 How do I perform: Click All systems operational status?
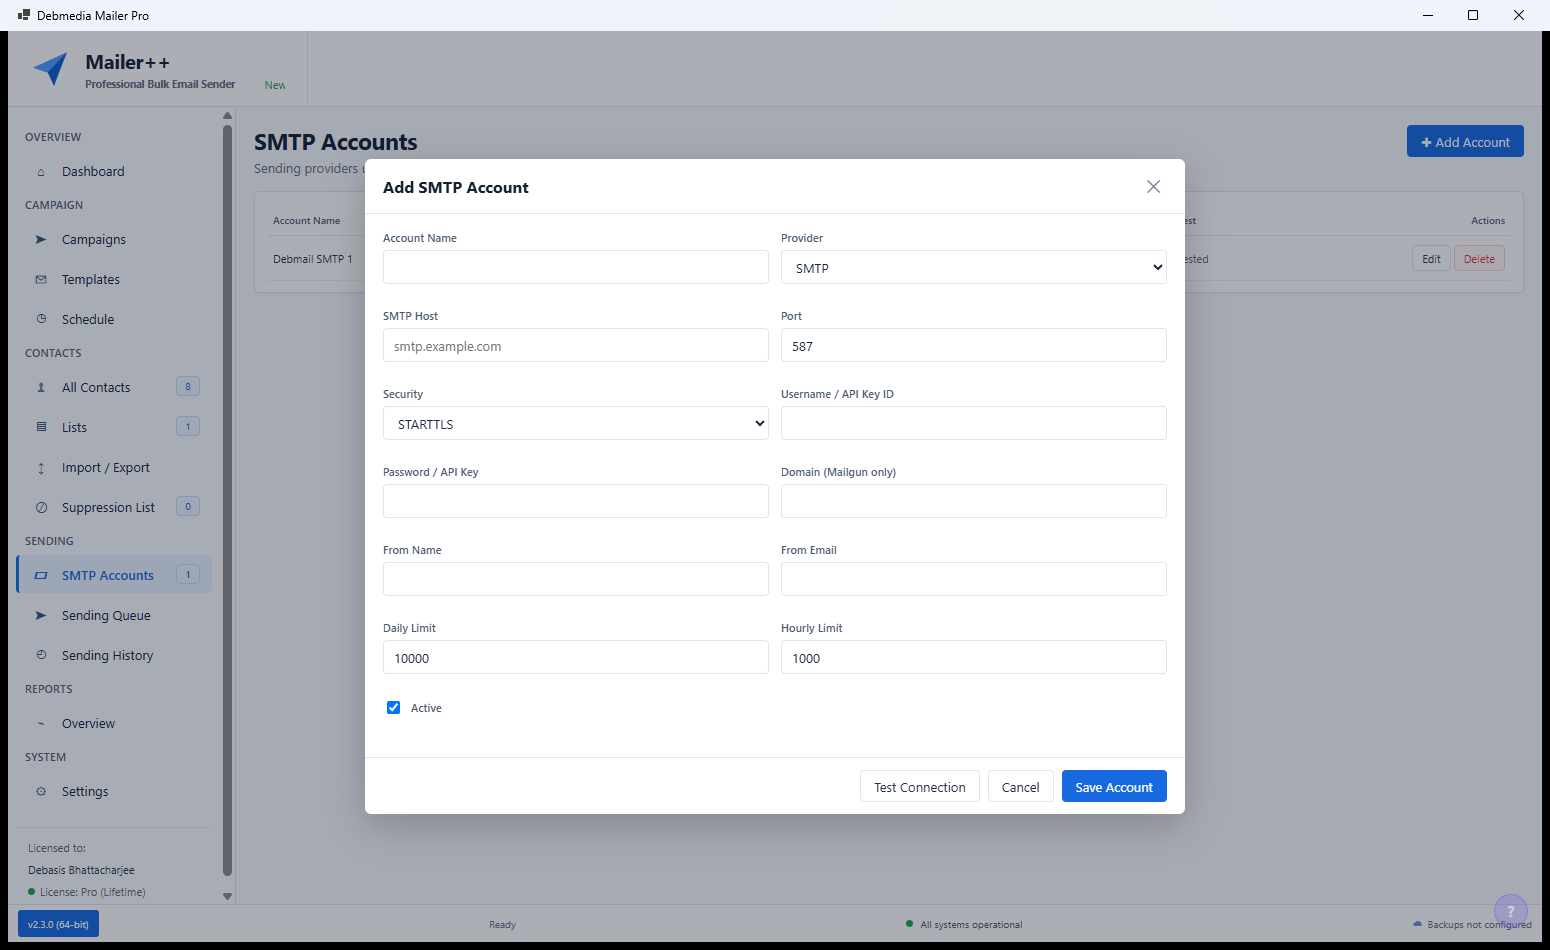click(964, 925)
